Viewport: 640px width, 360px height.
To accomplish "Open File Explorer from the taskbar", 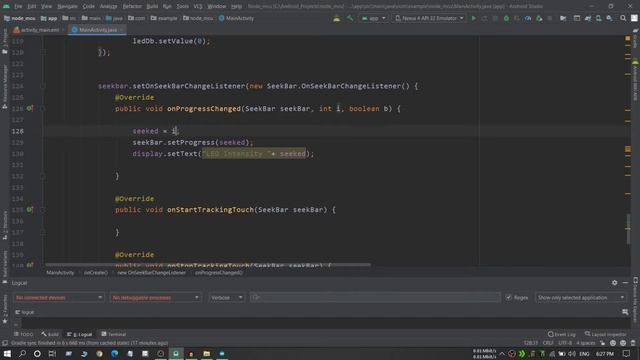I will click(207, 353).
